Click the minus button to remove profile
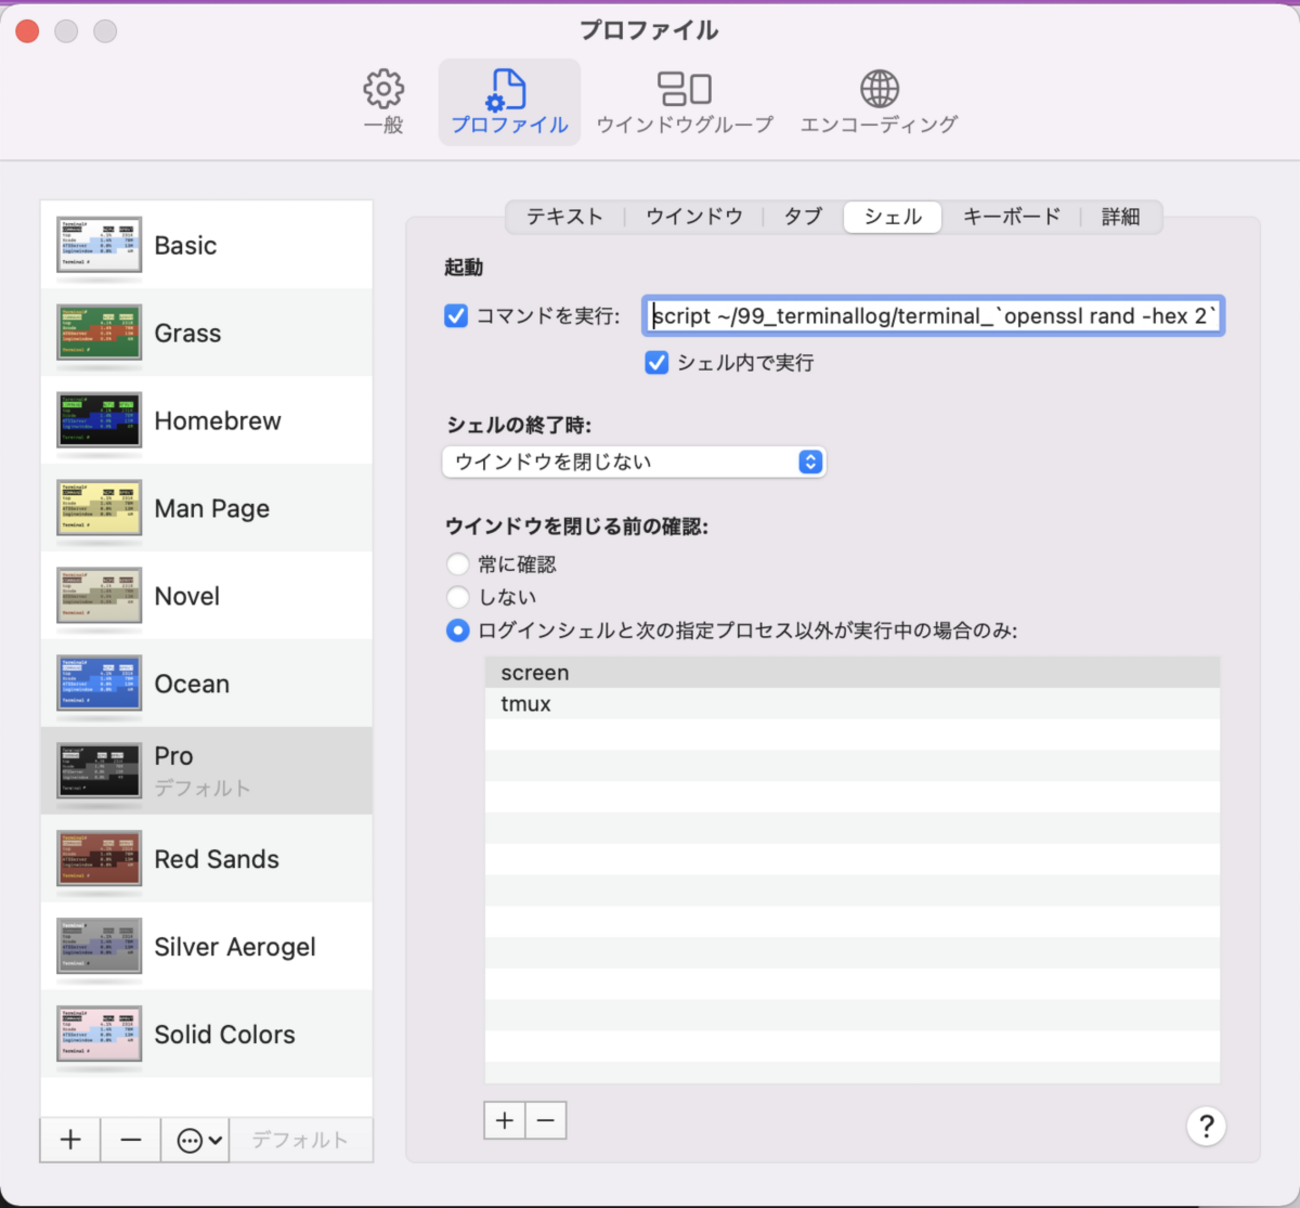1300x1208 pixels. [130, 1140]
